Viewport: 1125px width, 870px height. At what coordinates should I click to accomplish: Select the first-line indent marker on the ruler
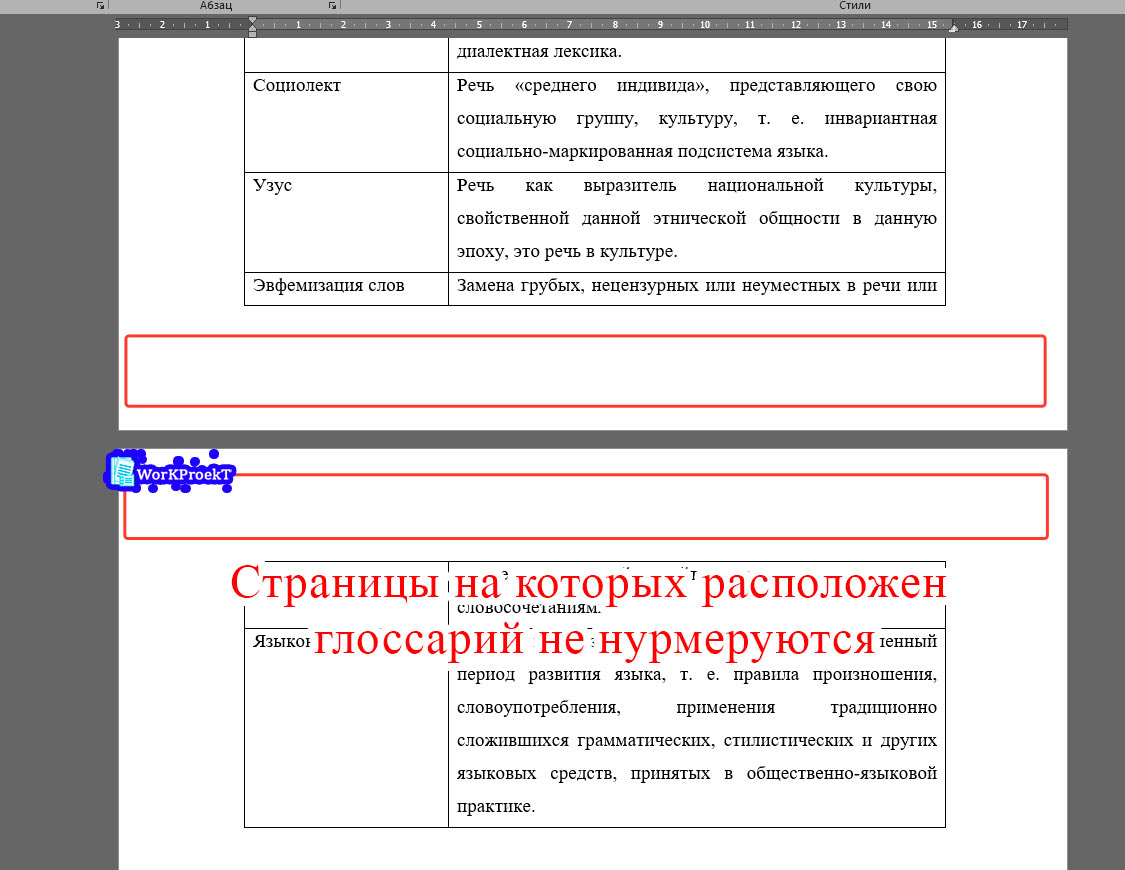253,19
